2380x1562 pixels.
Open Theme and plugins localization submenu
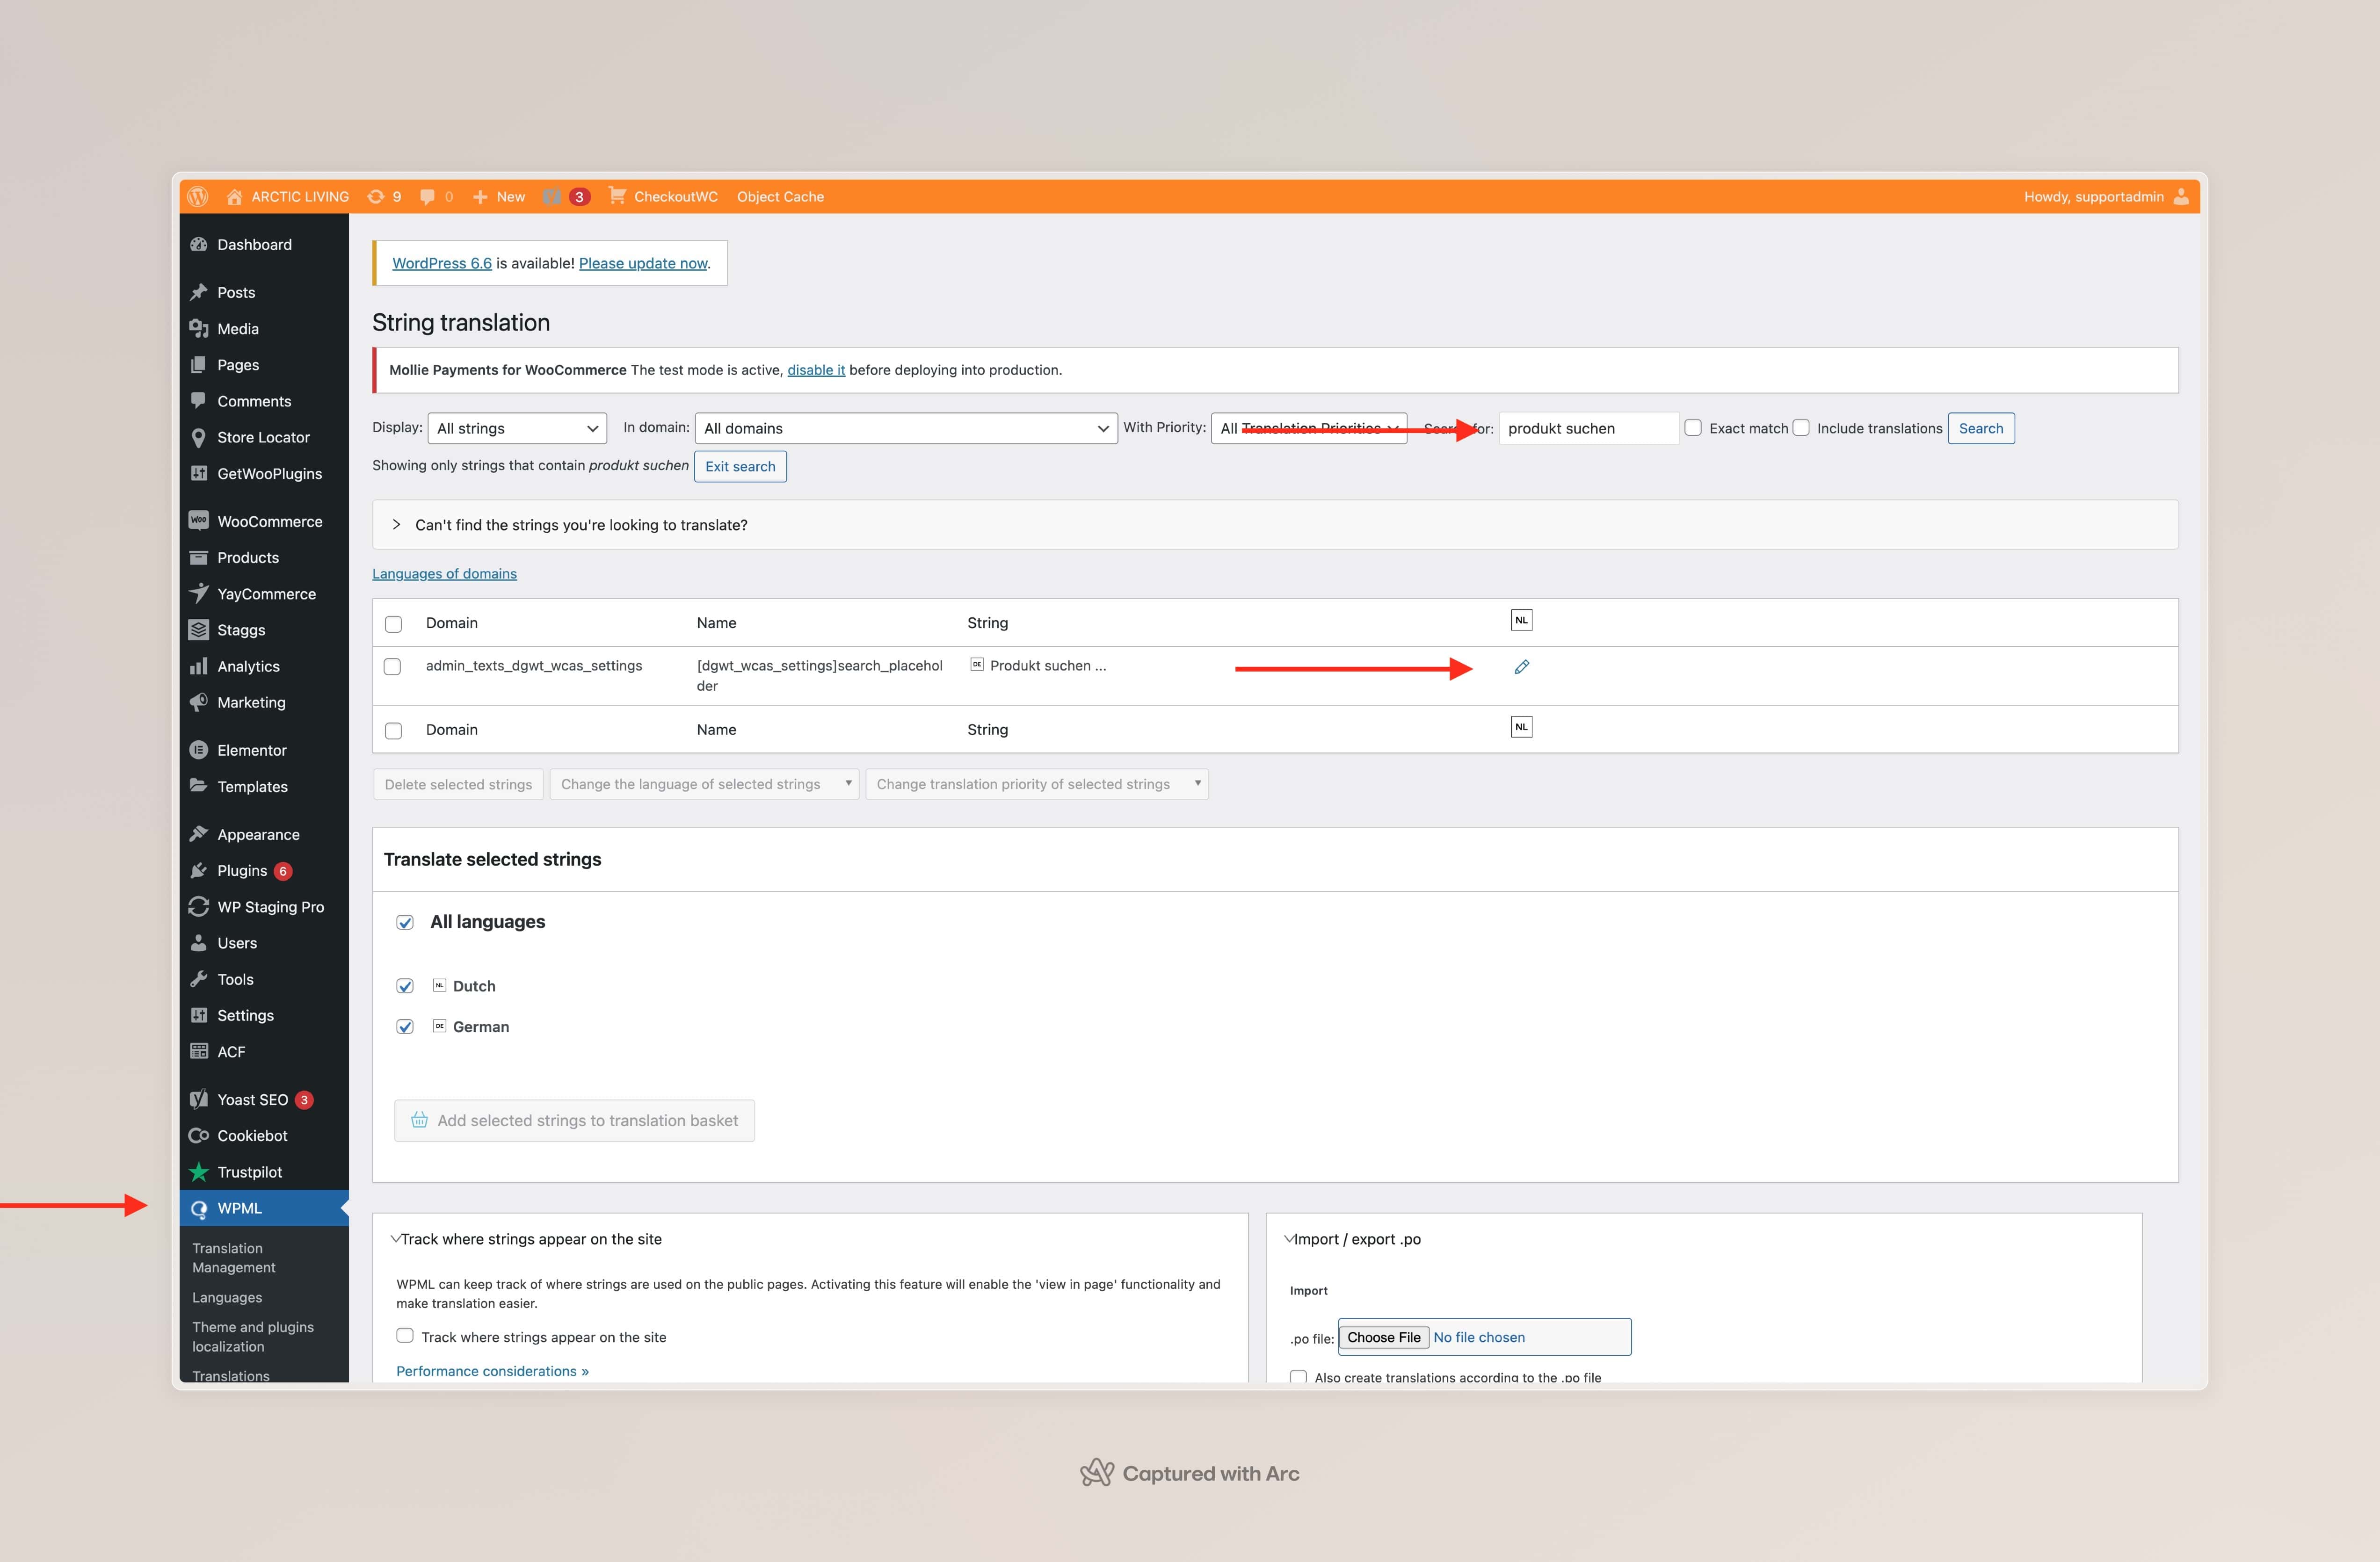click(x=252, y=1336)
